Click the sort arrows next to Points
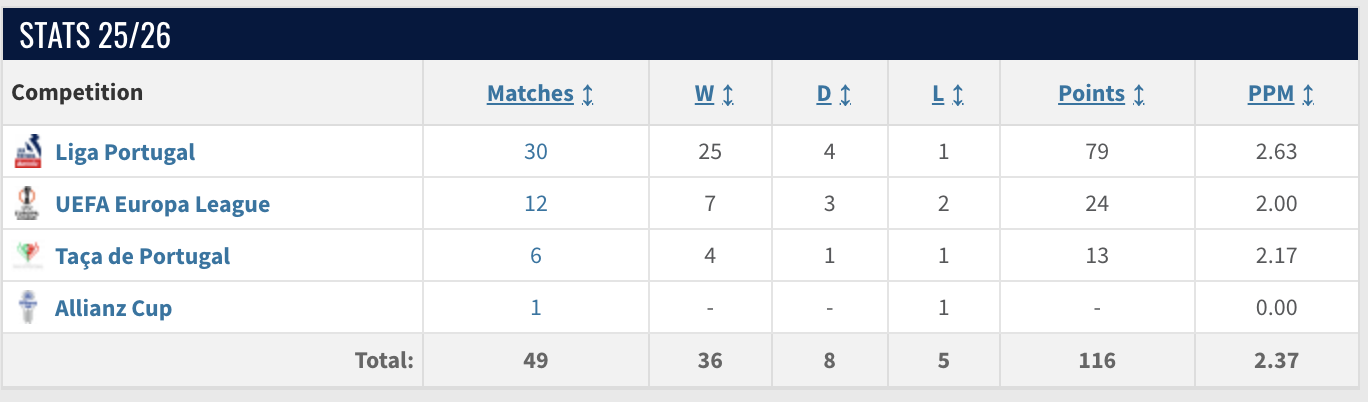This screenshot has height=402, width=1368. click(1139, 94)
